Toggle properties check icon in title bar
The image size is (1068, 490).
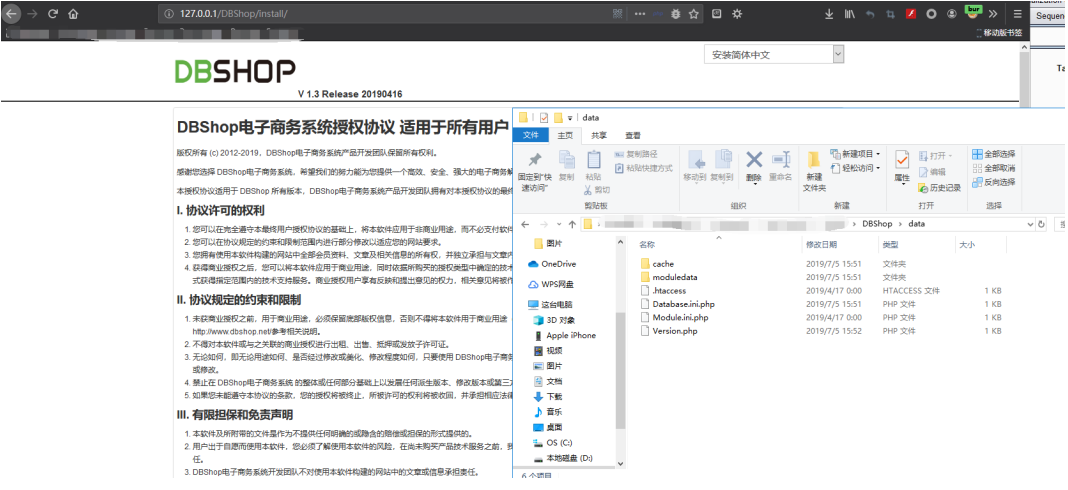(x=544, y=117)
